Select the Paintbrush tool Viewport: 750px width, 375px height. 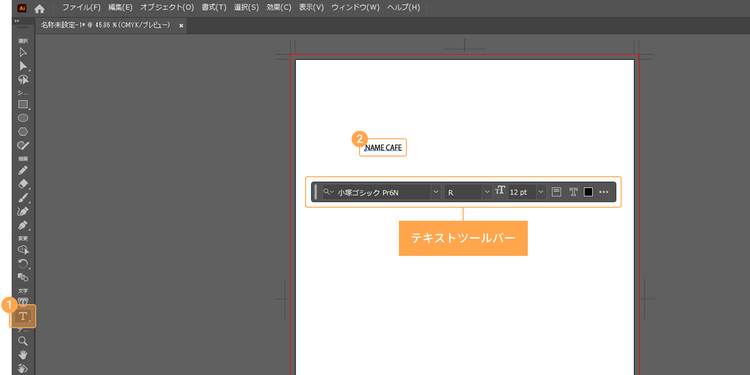[x=23, y=197]
